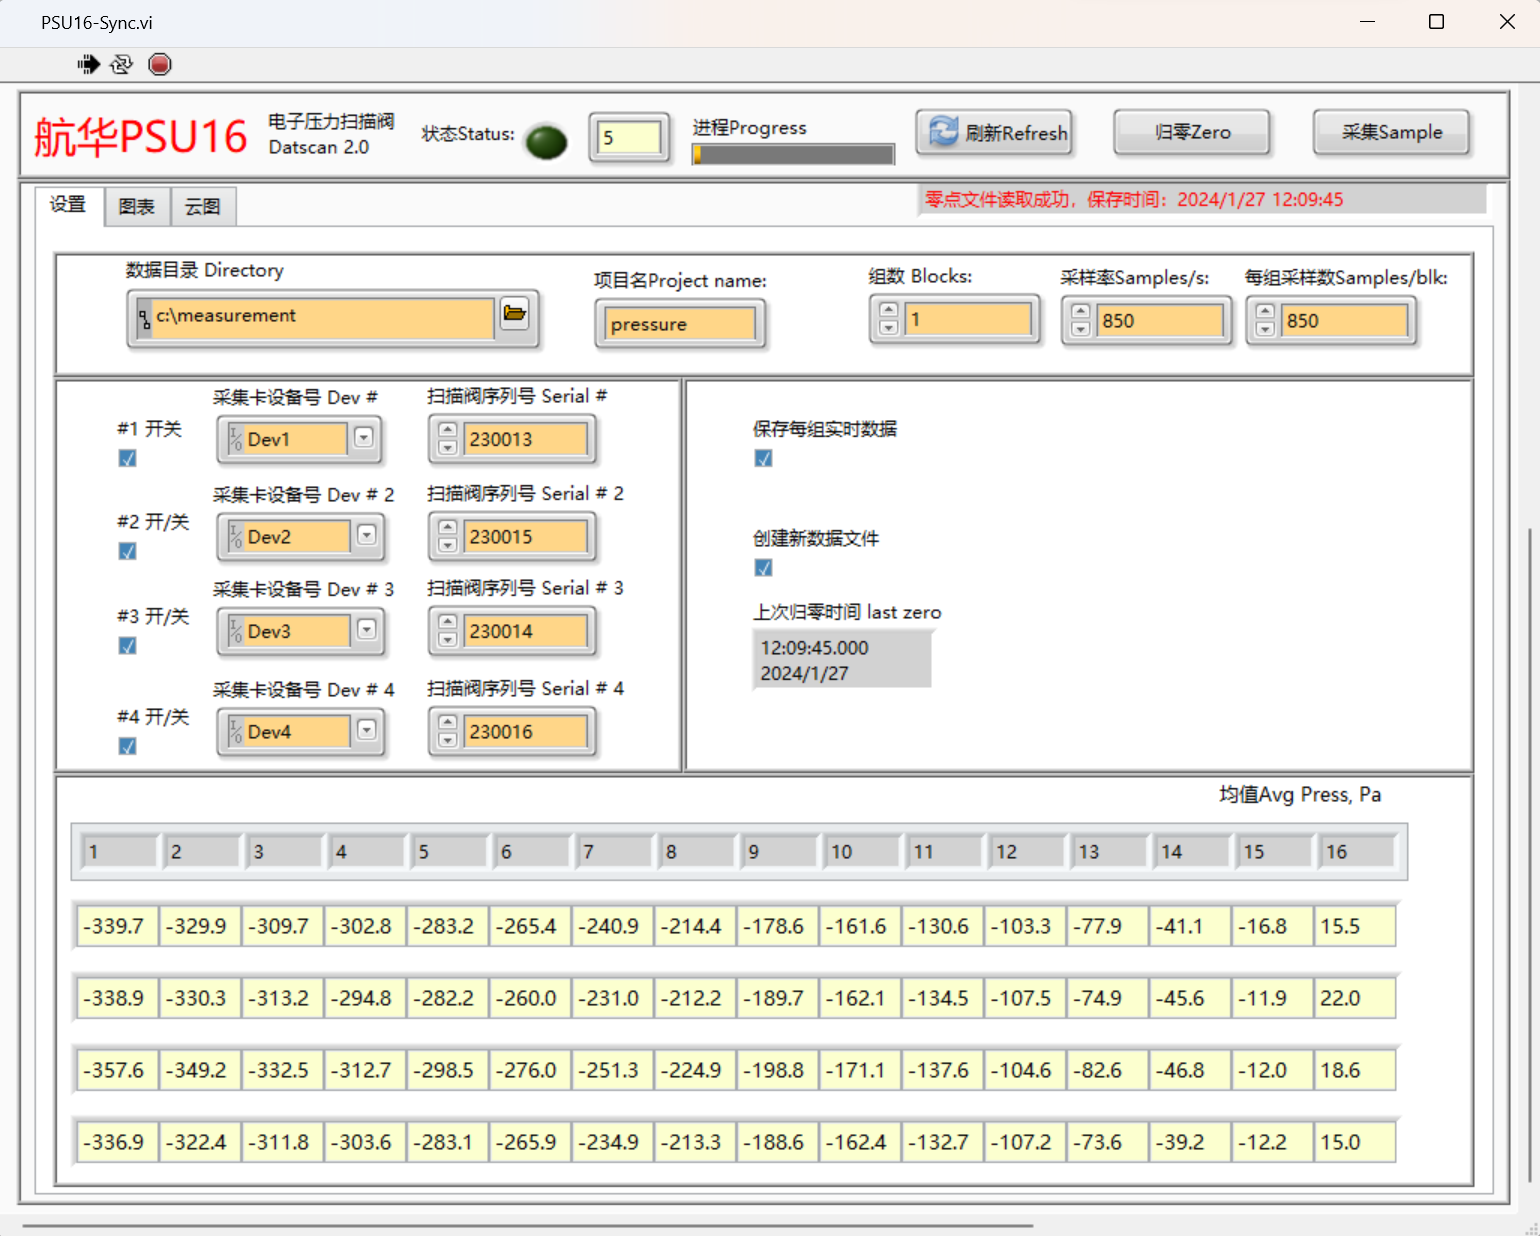The image size is (1540, 1236).
Task: Increment the Blocks stepper arrow up
Action: (x=888, y=311)
